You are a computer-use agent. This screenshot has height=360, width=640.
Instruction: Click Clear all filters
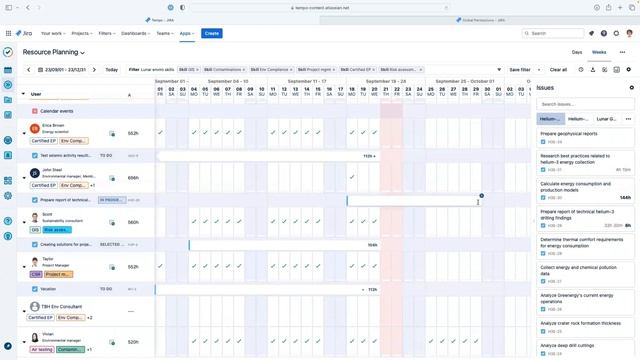[558, 70]
